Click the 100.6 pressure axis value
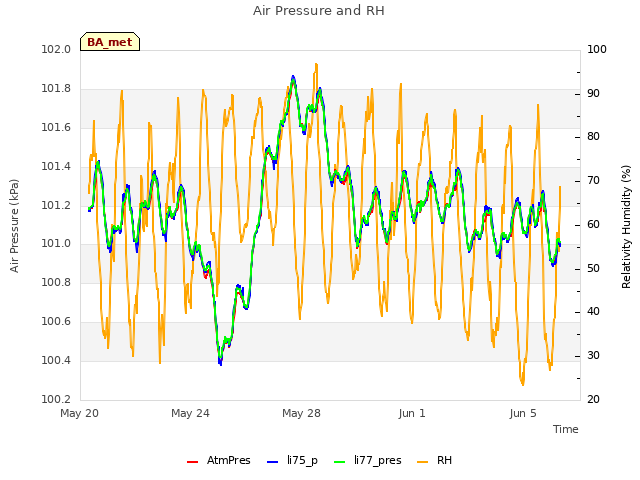The image size is (640, 480). click(56, 322)
